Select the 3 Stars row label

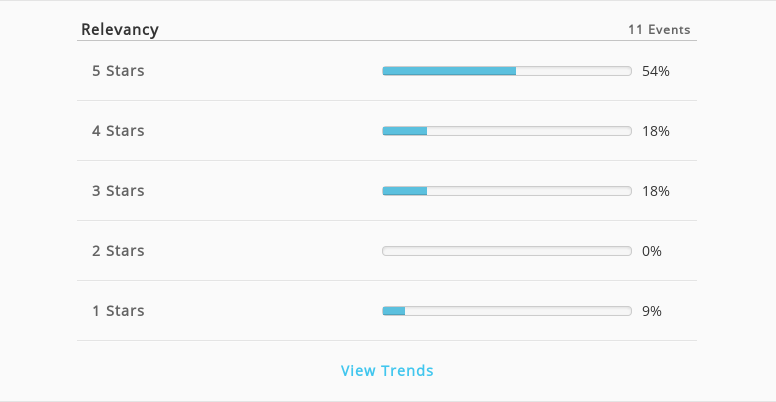coord(118,191)
